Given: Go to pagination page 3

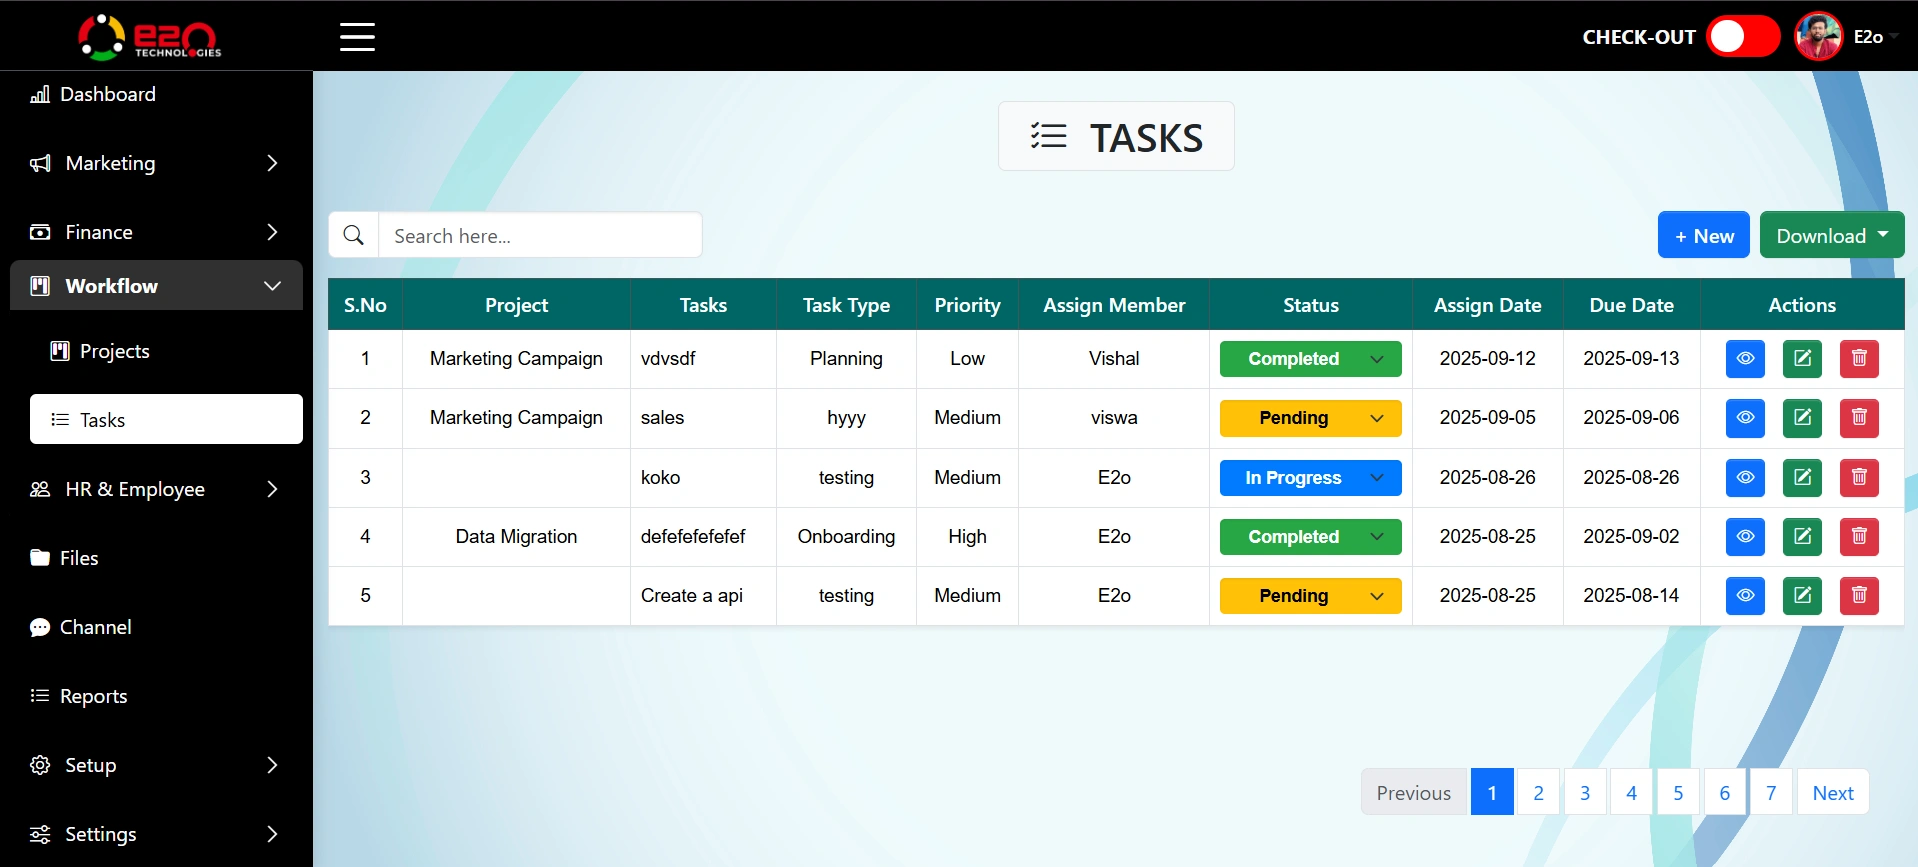Looking at the screenshot, I should pos(1585,793).
